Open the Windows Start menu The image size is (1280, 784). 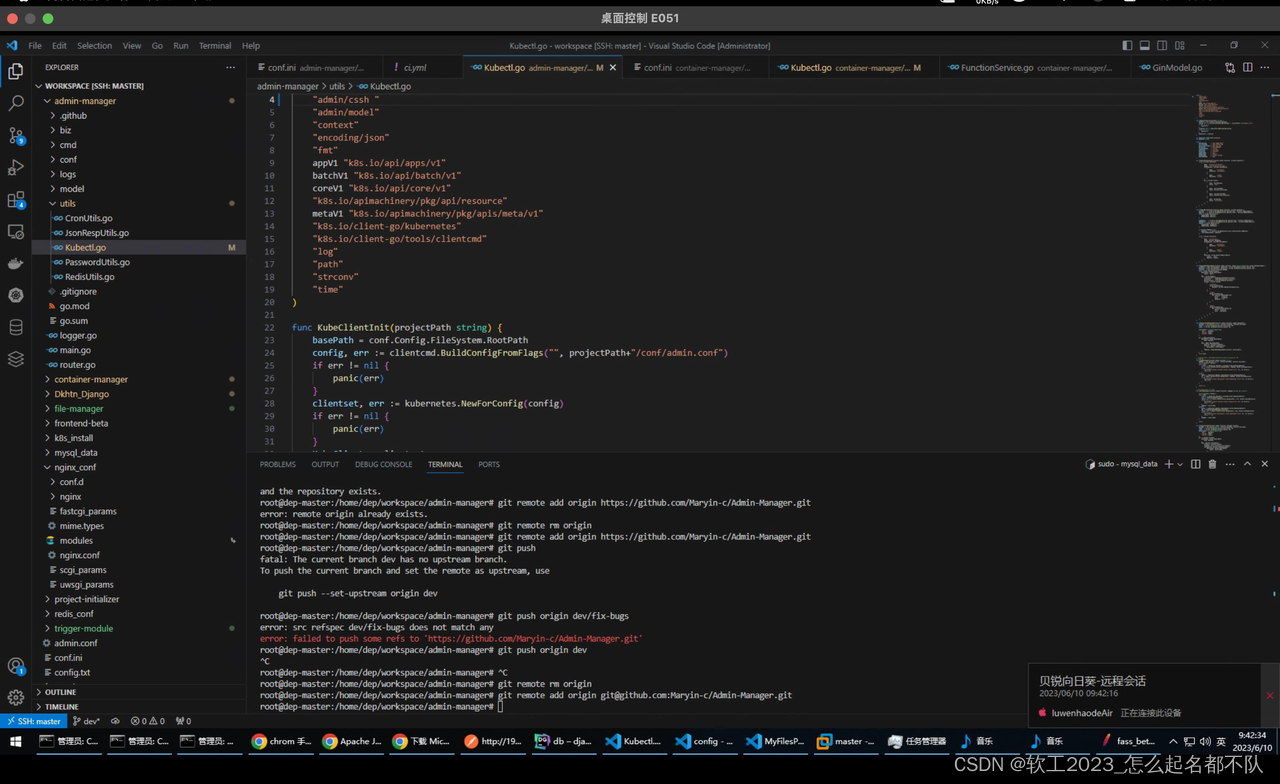click(15, 742)
